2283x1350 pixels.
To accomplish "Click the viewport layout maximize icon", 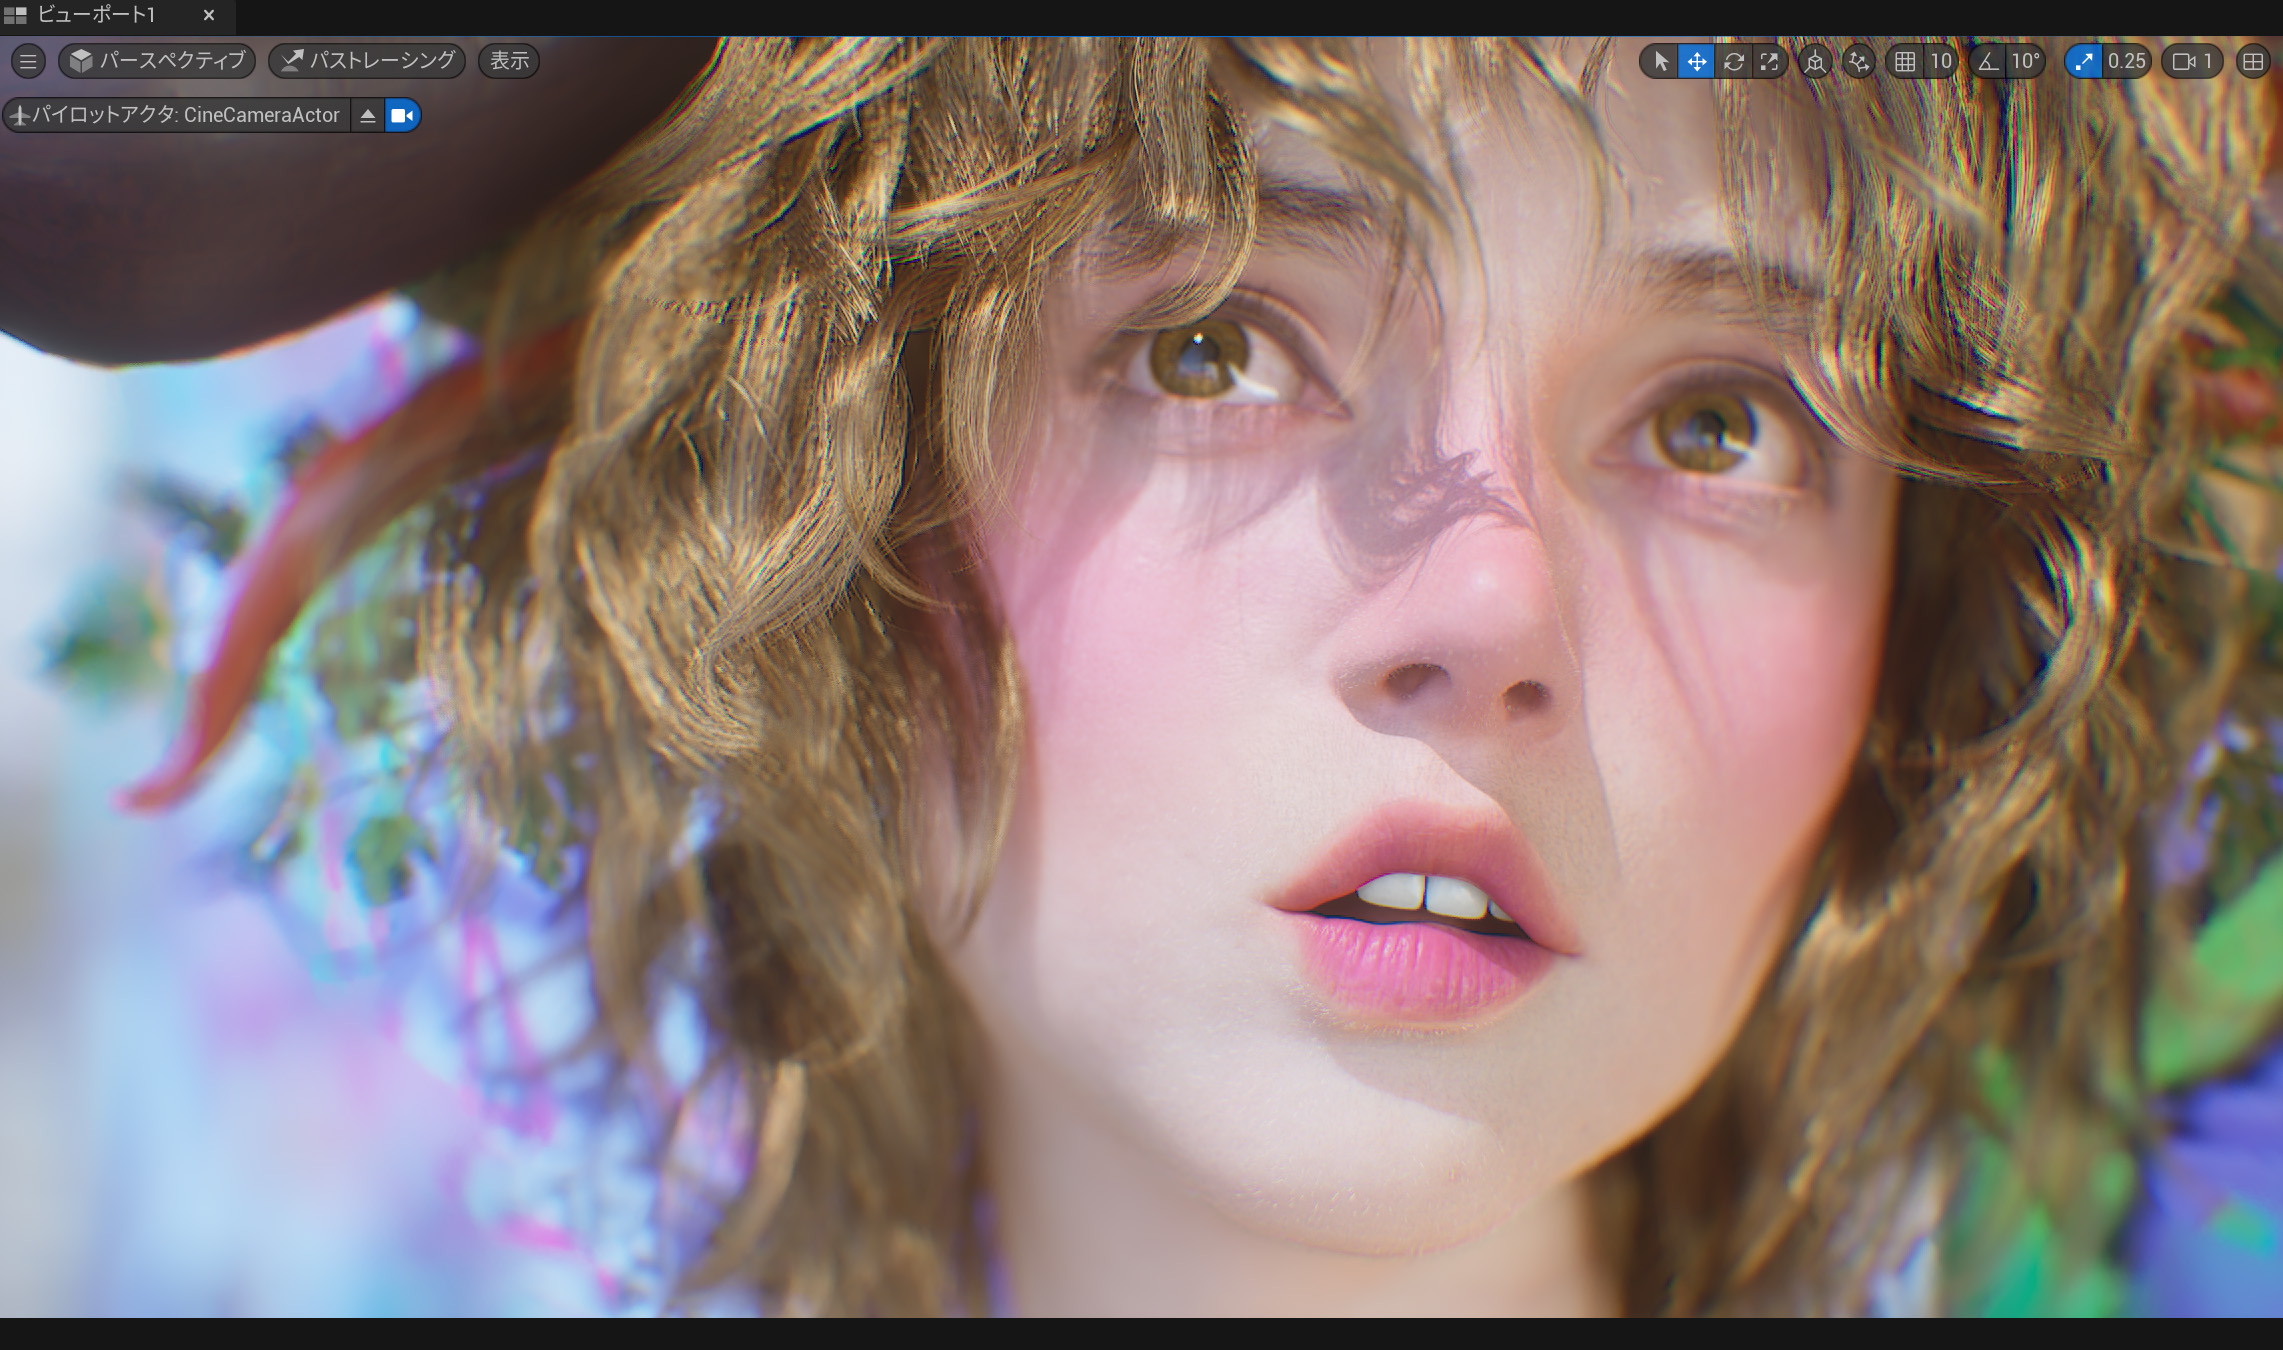I will (2253, 62).
